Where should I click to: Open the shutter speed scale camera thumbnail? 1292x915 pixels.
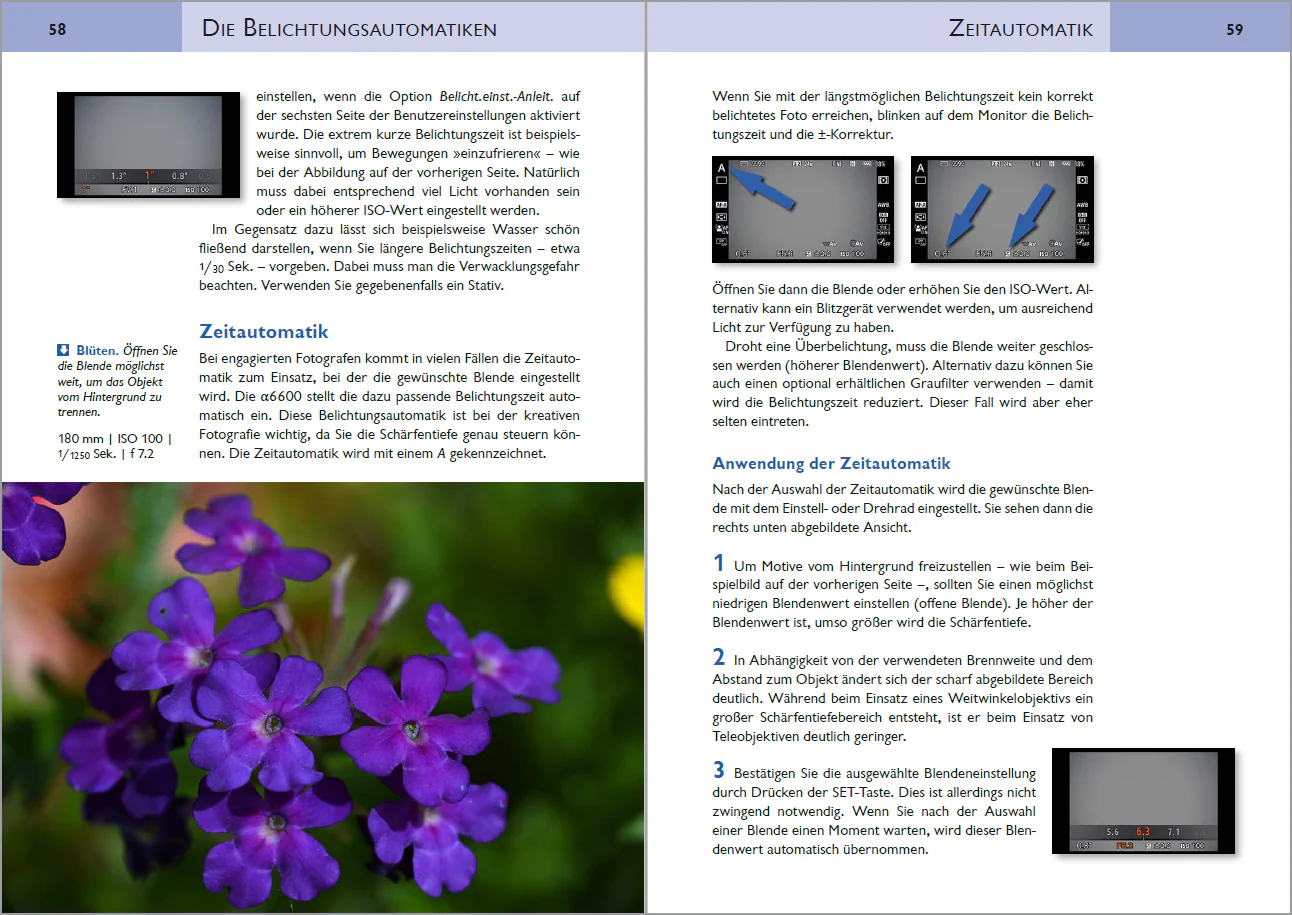click(148, 145)
